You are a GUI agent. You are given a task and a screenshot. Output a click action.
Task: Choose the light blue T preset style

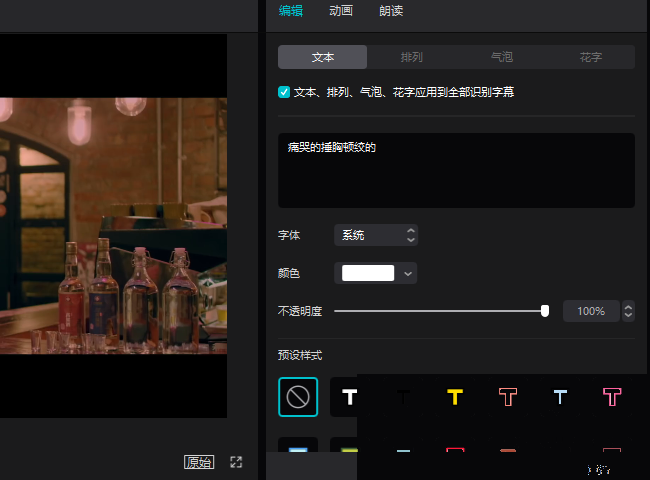click(x=560, y=397)
